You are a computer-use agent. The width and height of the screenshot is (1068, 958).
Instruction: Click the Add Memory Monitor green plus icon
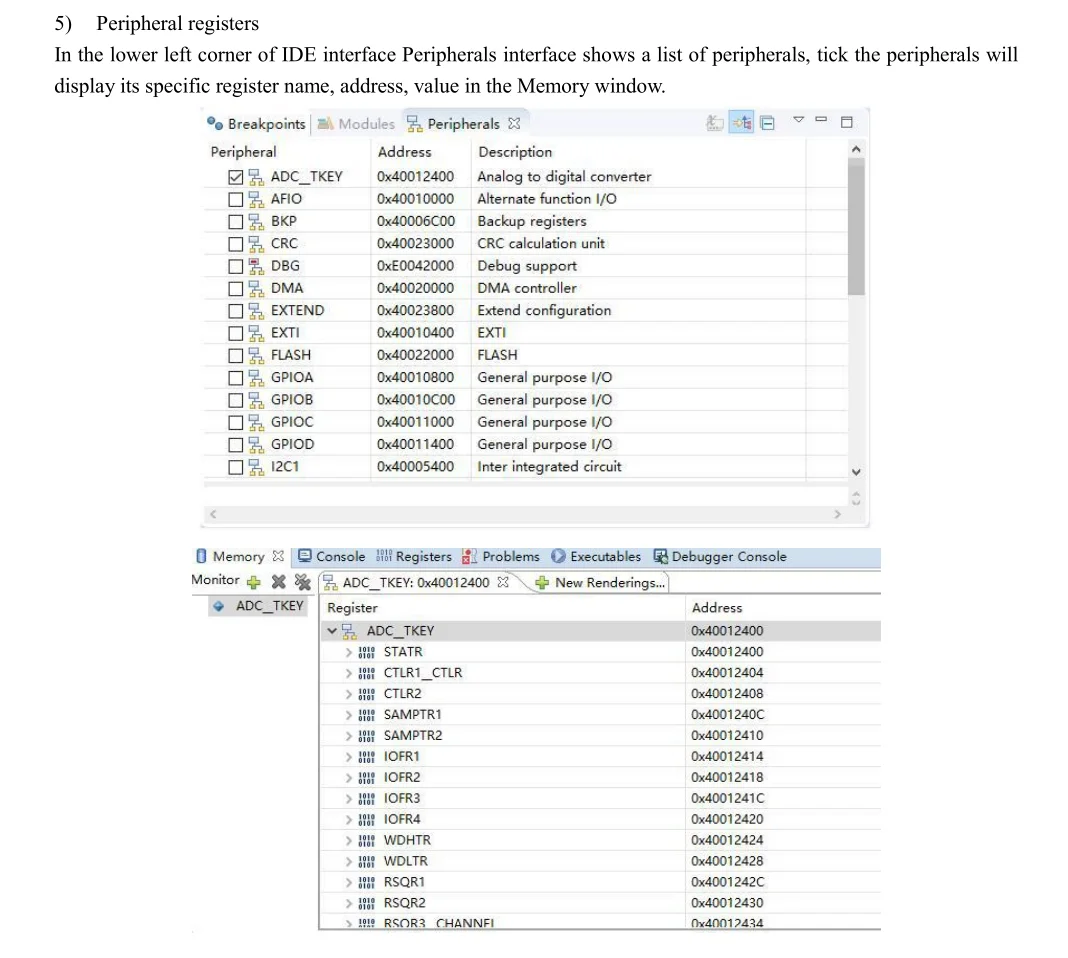pos(253,582)
